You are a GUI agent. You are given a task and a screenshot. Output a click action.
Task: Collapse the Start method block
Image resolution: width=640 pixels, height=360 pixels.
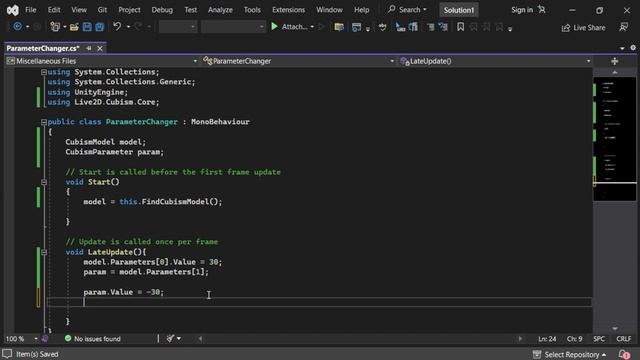coord(44,182)
